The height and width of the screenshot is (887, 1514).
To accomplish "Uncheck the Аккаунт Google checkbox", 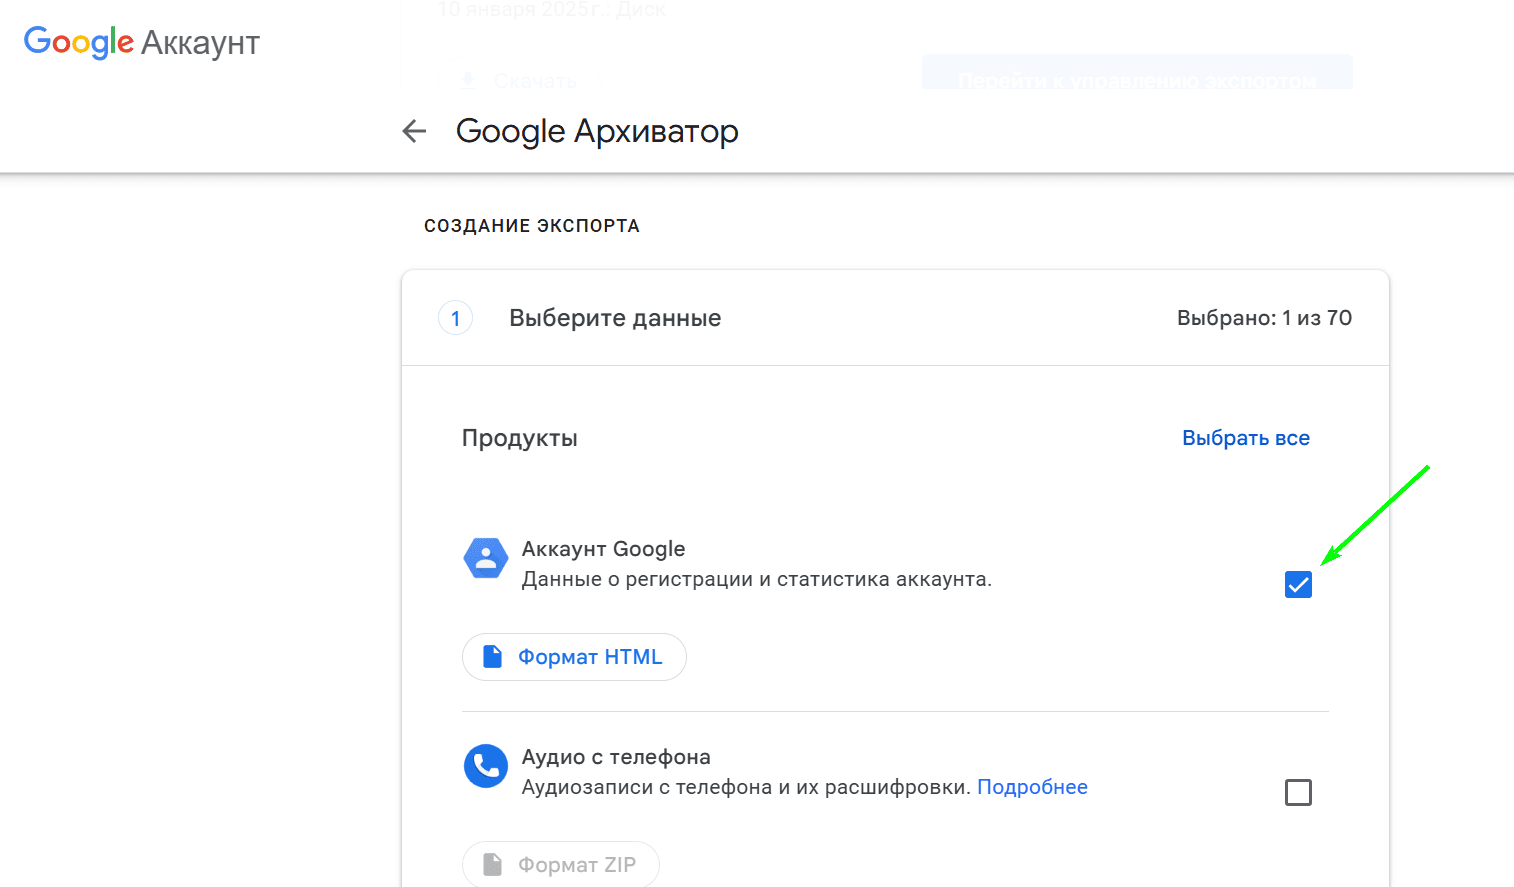I will 1298,585.
